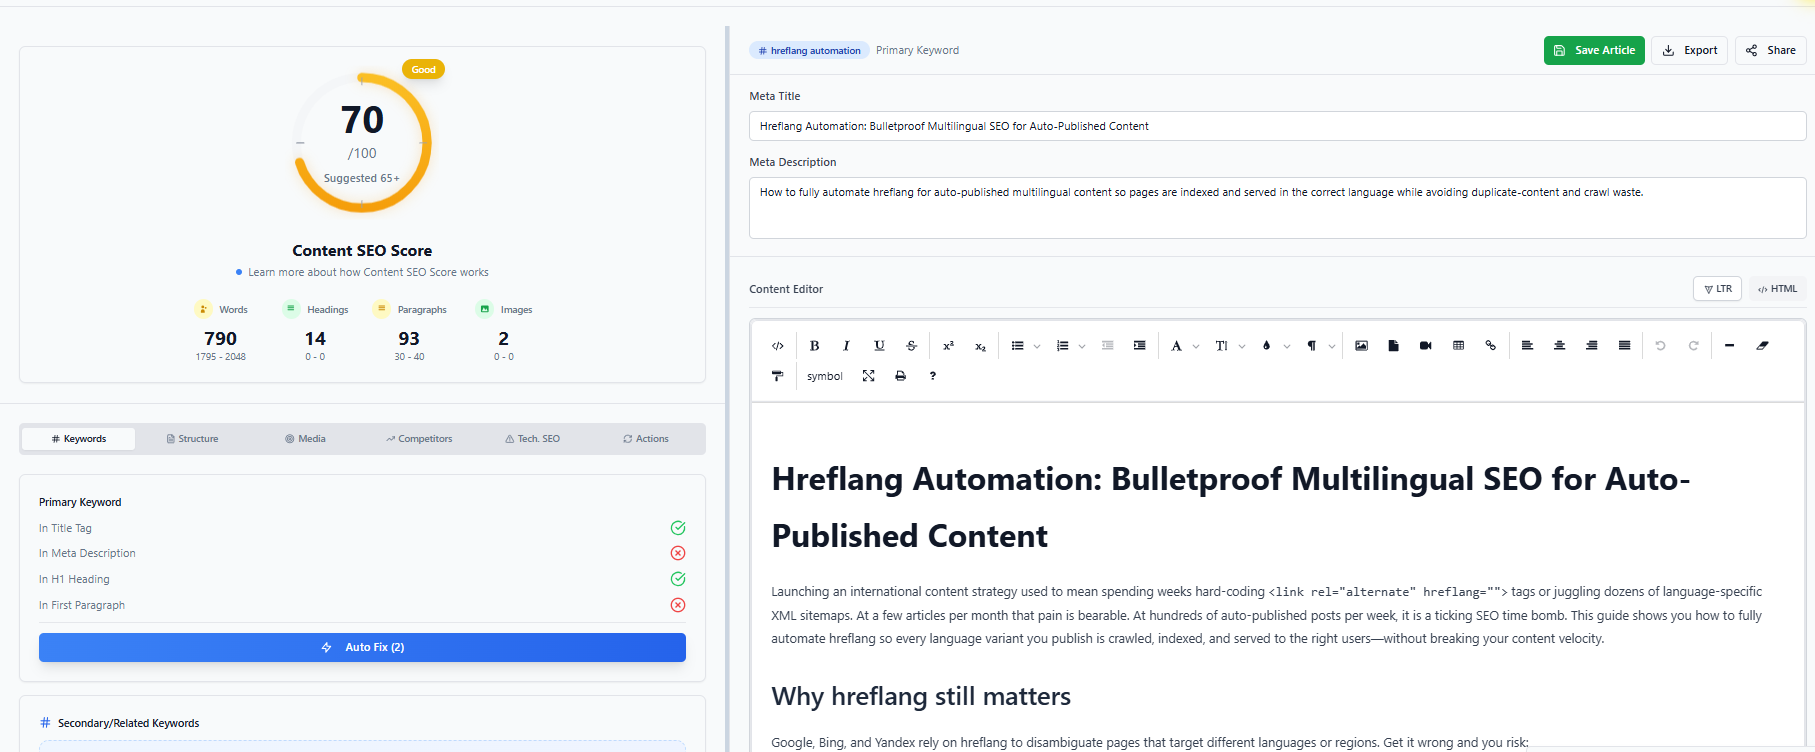This screenshot has width=1815, height=752.
Task: Select the Keywords tab
Action: 79,439
